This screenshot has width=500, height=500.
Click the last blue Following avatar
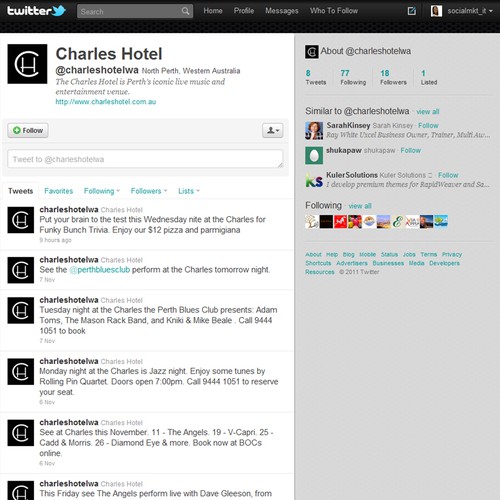coord(441,222)
